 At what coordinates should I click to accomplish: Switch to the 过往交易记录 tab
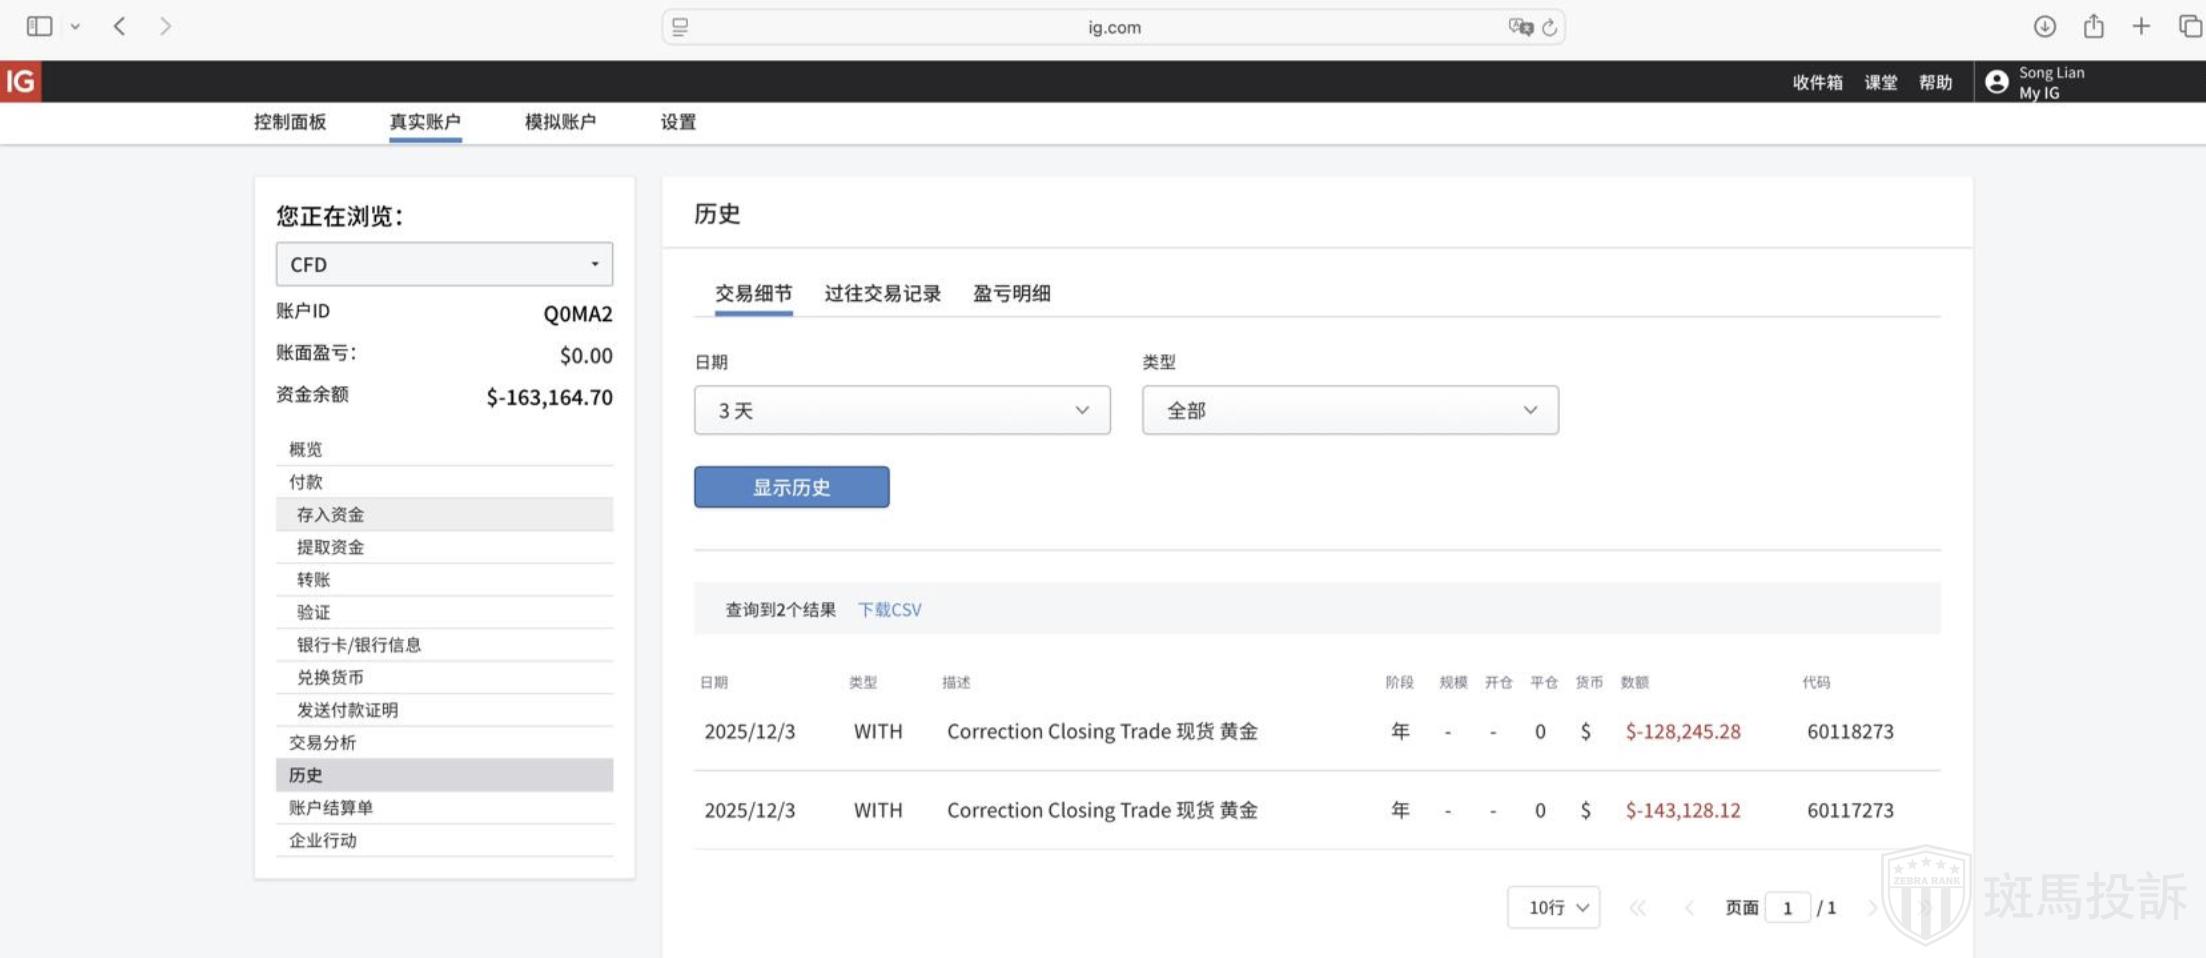882,293
